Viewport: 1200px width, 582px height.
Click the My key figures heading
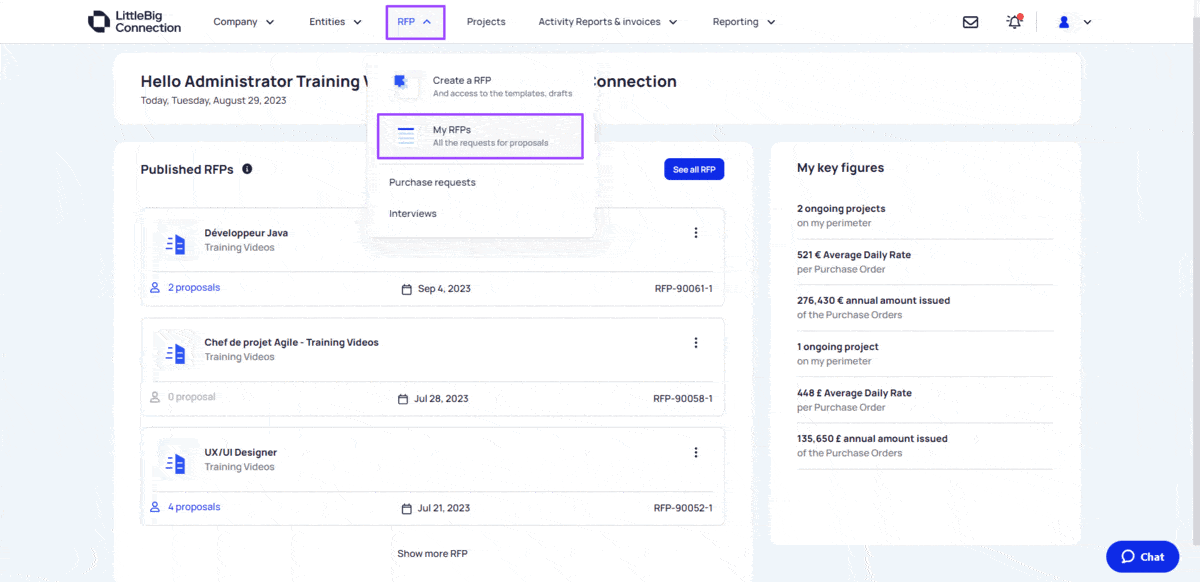click(841, 168)
